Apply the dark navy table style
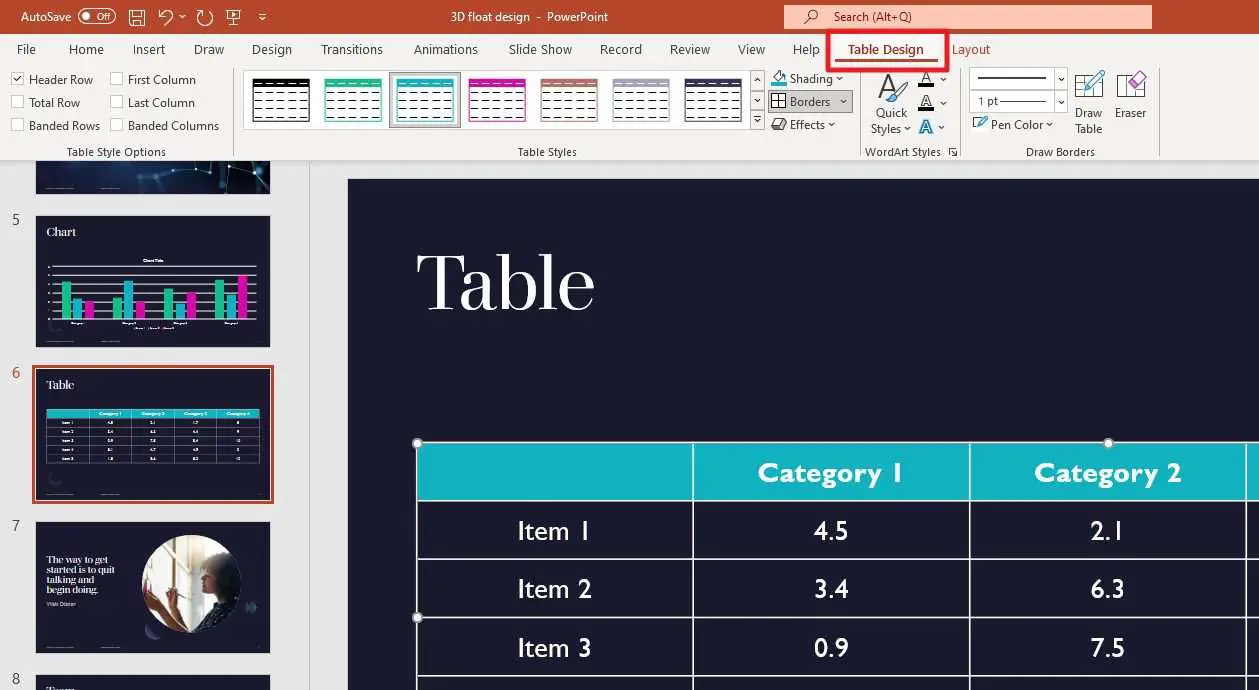1259x690 pixels. (x=713, y=100)
